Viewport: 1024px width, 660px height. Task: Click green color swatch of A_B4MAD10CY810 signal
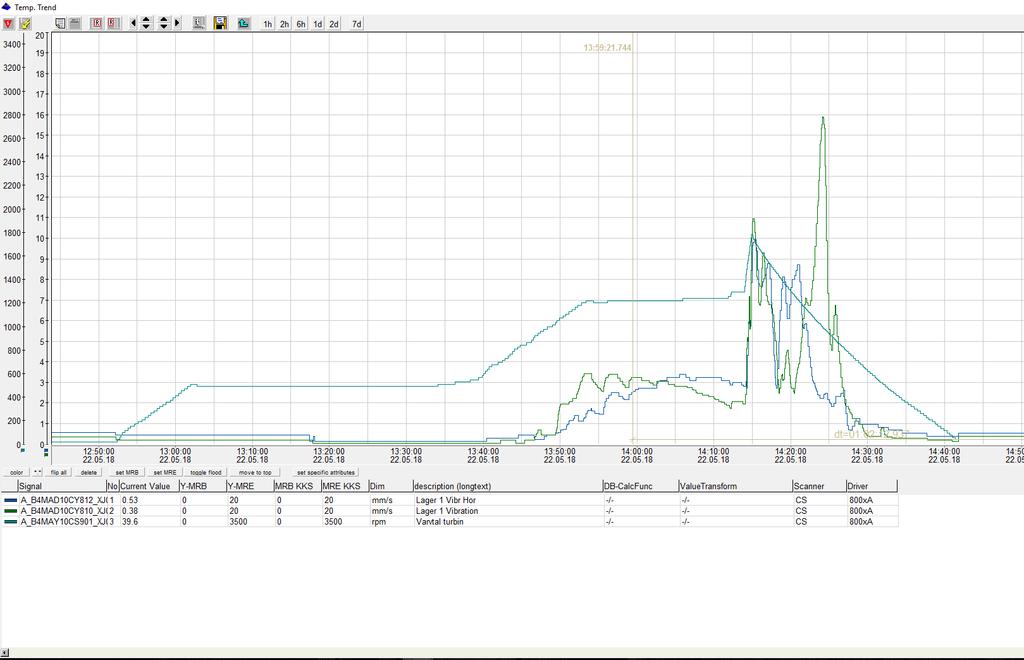pos(10,511)
